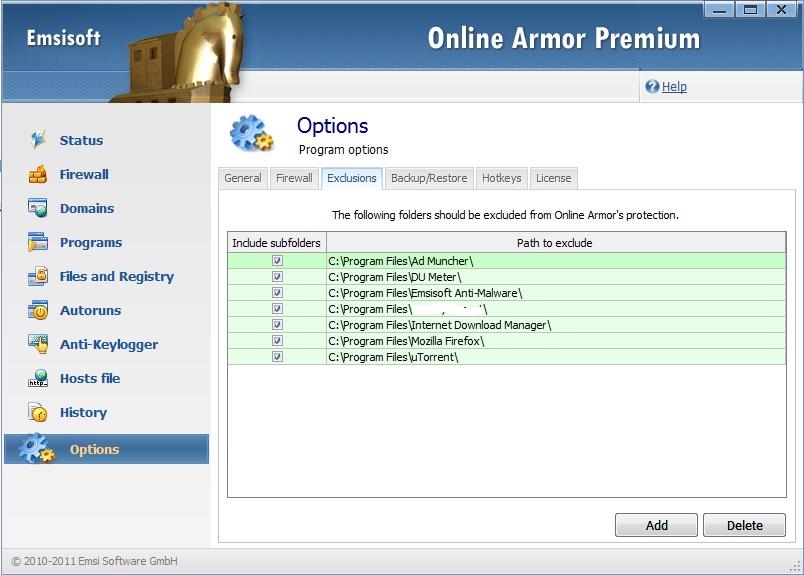804x575 pixels.
Task: Click the Help question mark icon
Action: 652,86
